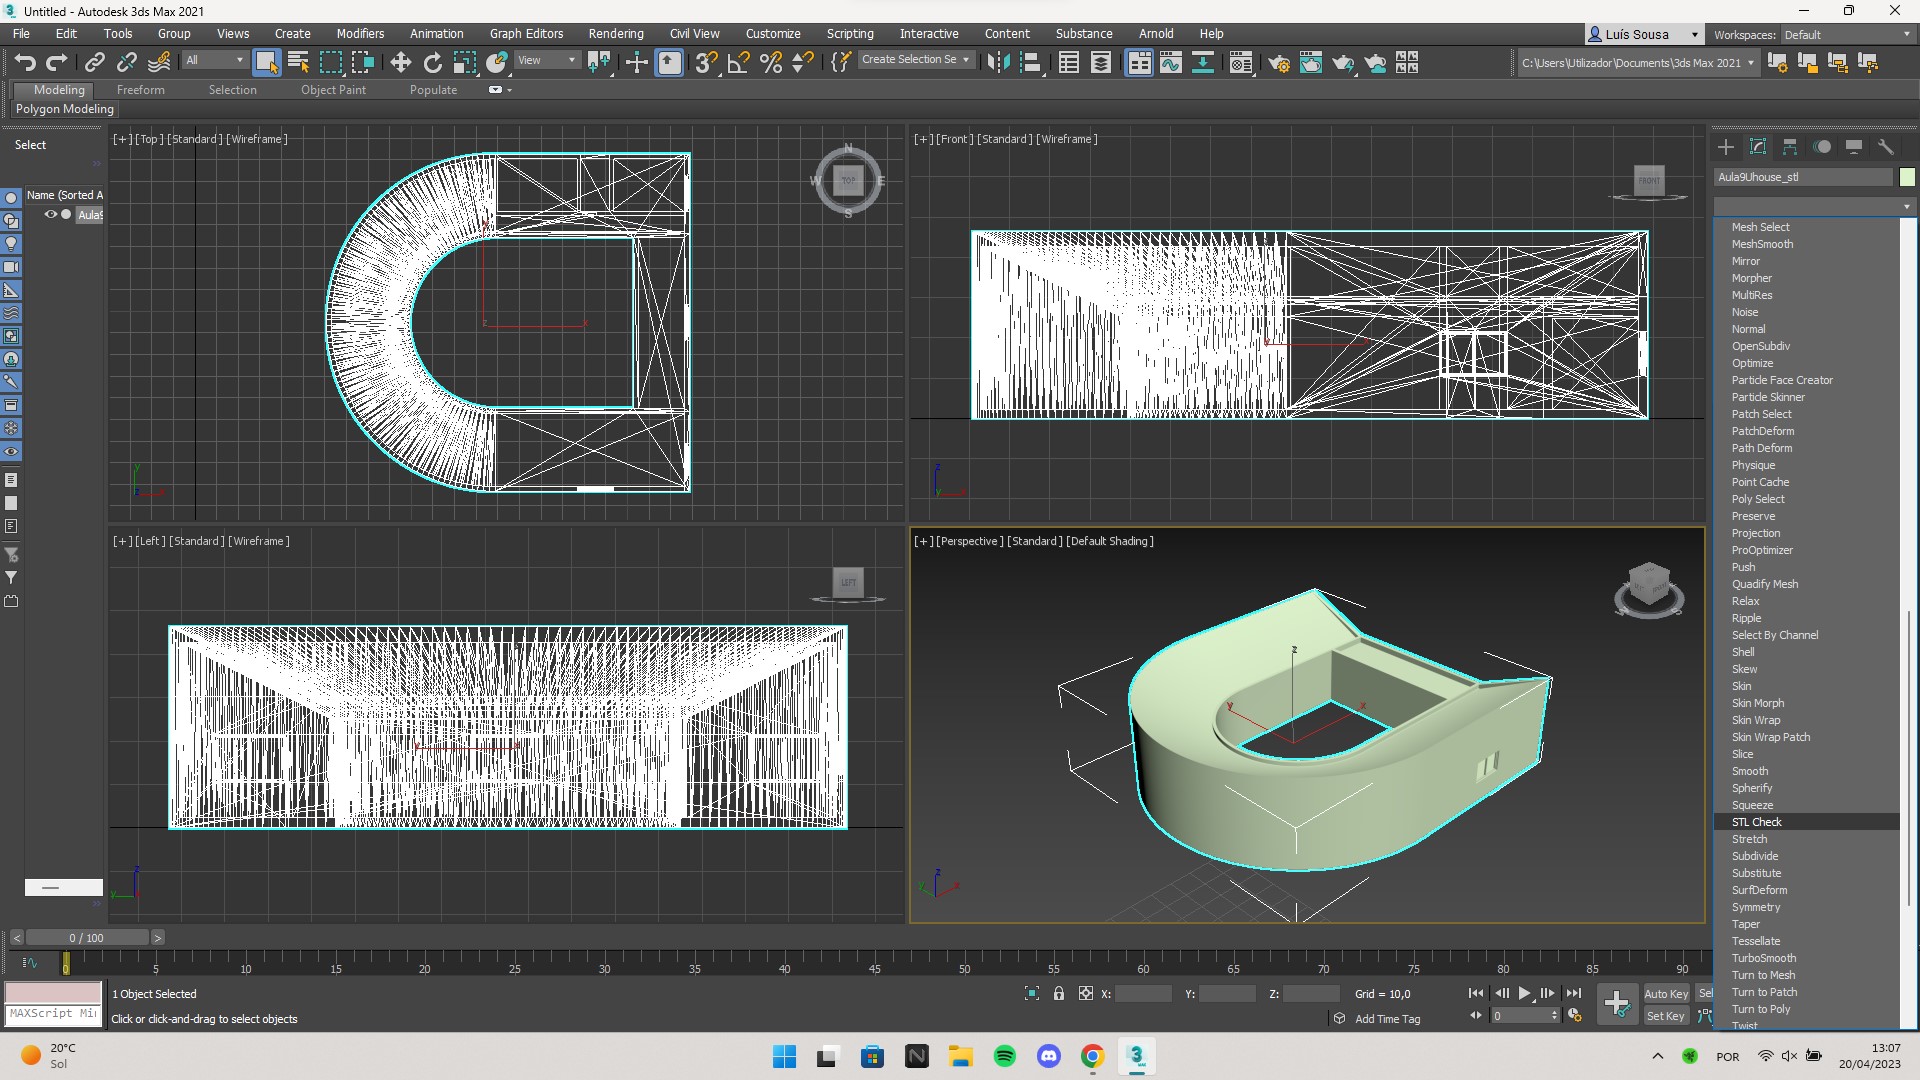Toggle Auto Key animation mode
Viewport: 1920px width, 1080px height.
click(1666, 994)
